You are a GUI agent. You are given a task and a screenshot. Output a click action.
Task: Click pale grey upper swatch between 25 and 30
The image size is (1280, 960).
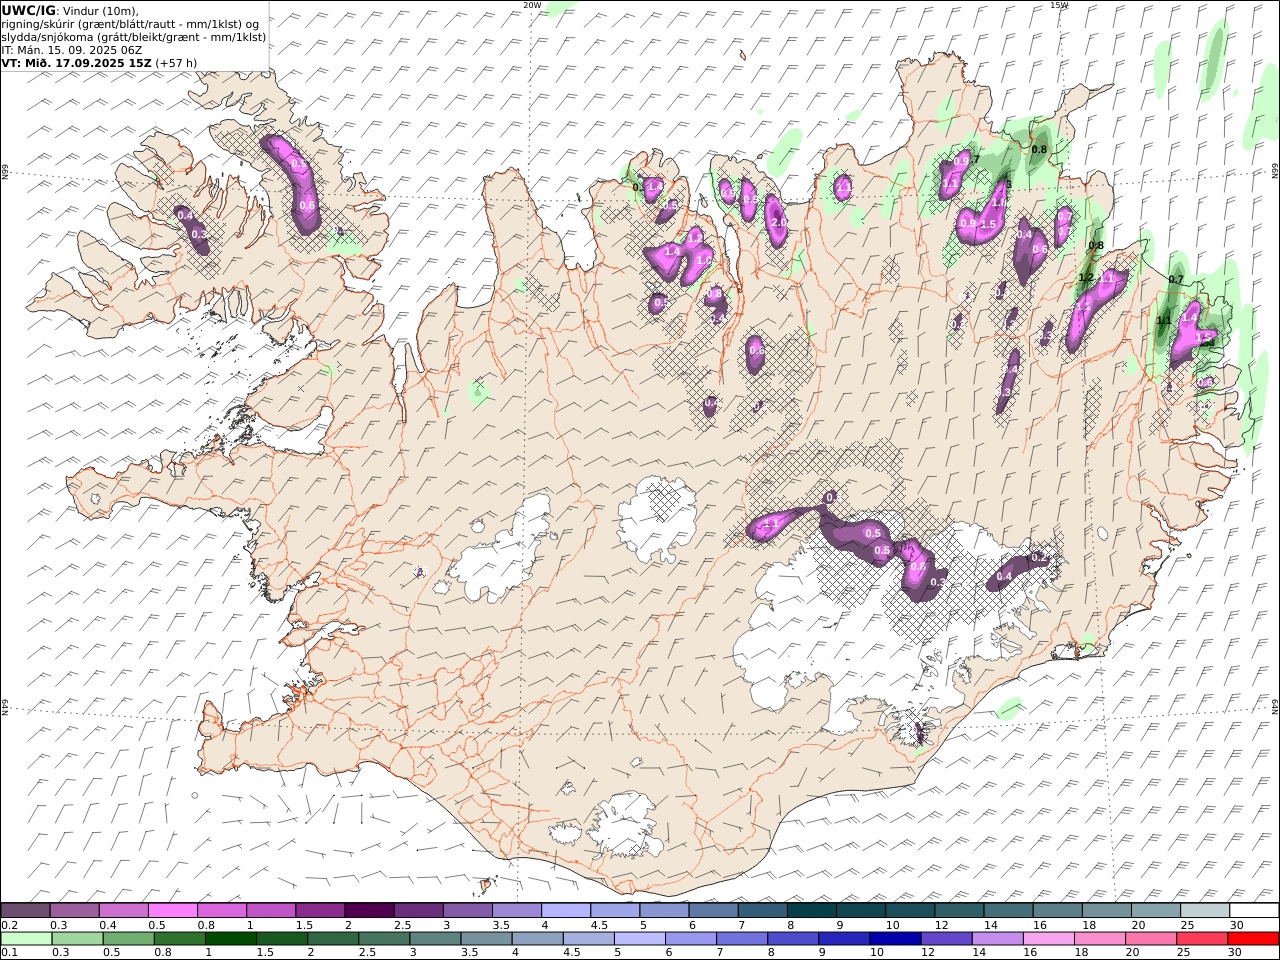click(1206, 910)
